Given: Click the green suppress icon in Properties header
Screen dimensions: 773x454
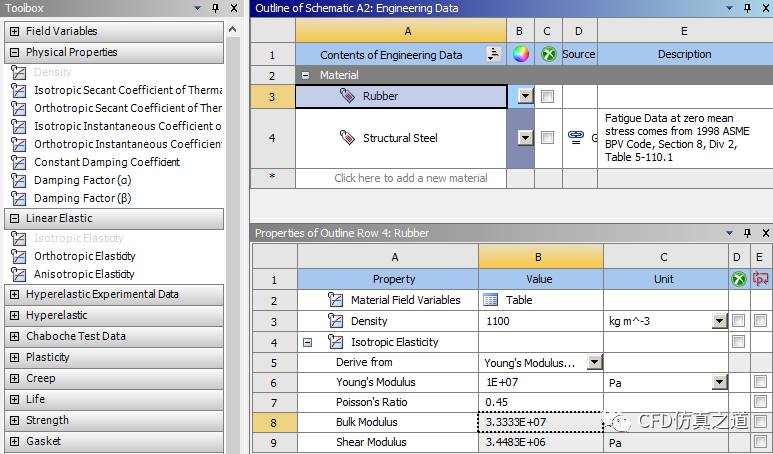Looking at the screenshot, I should coord(738,279).
